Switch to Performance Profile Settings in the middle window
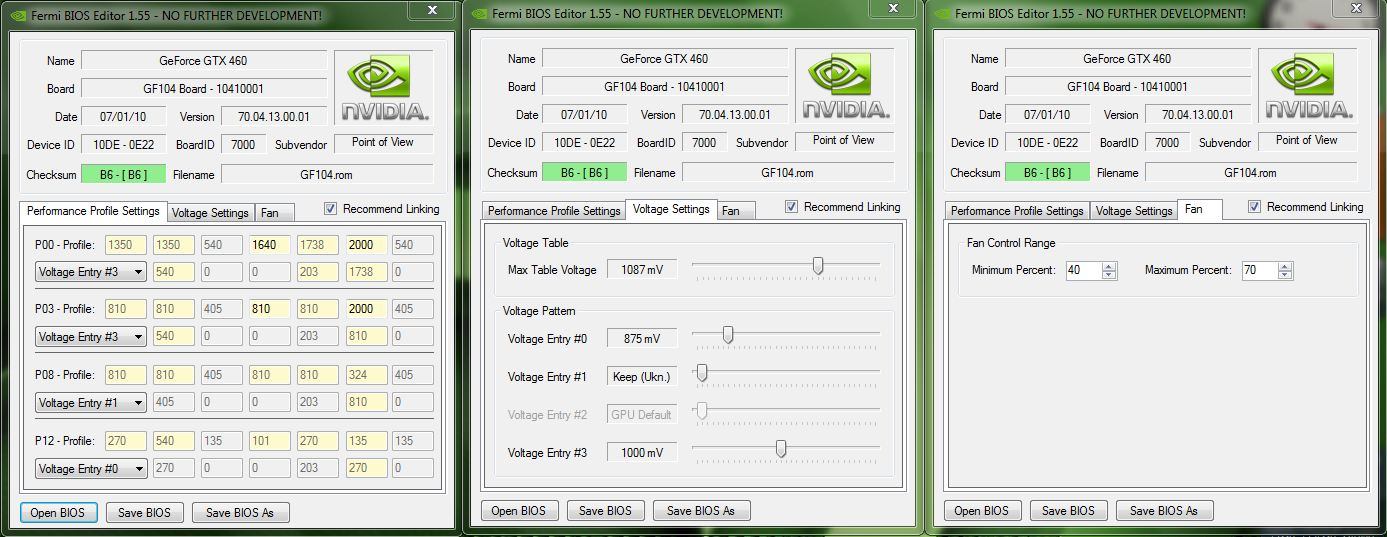The height and width of the screenshot is (537, 1387). coord(554,211)
